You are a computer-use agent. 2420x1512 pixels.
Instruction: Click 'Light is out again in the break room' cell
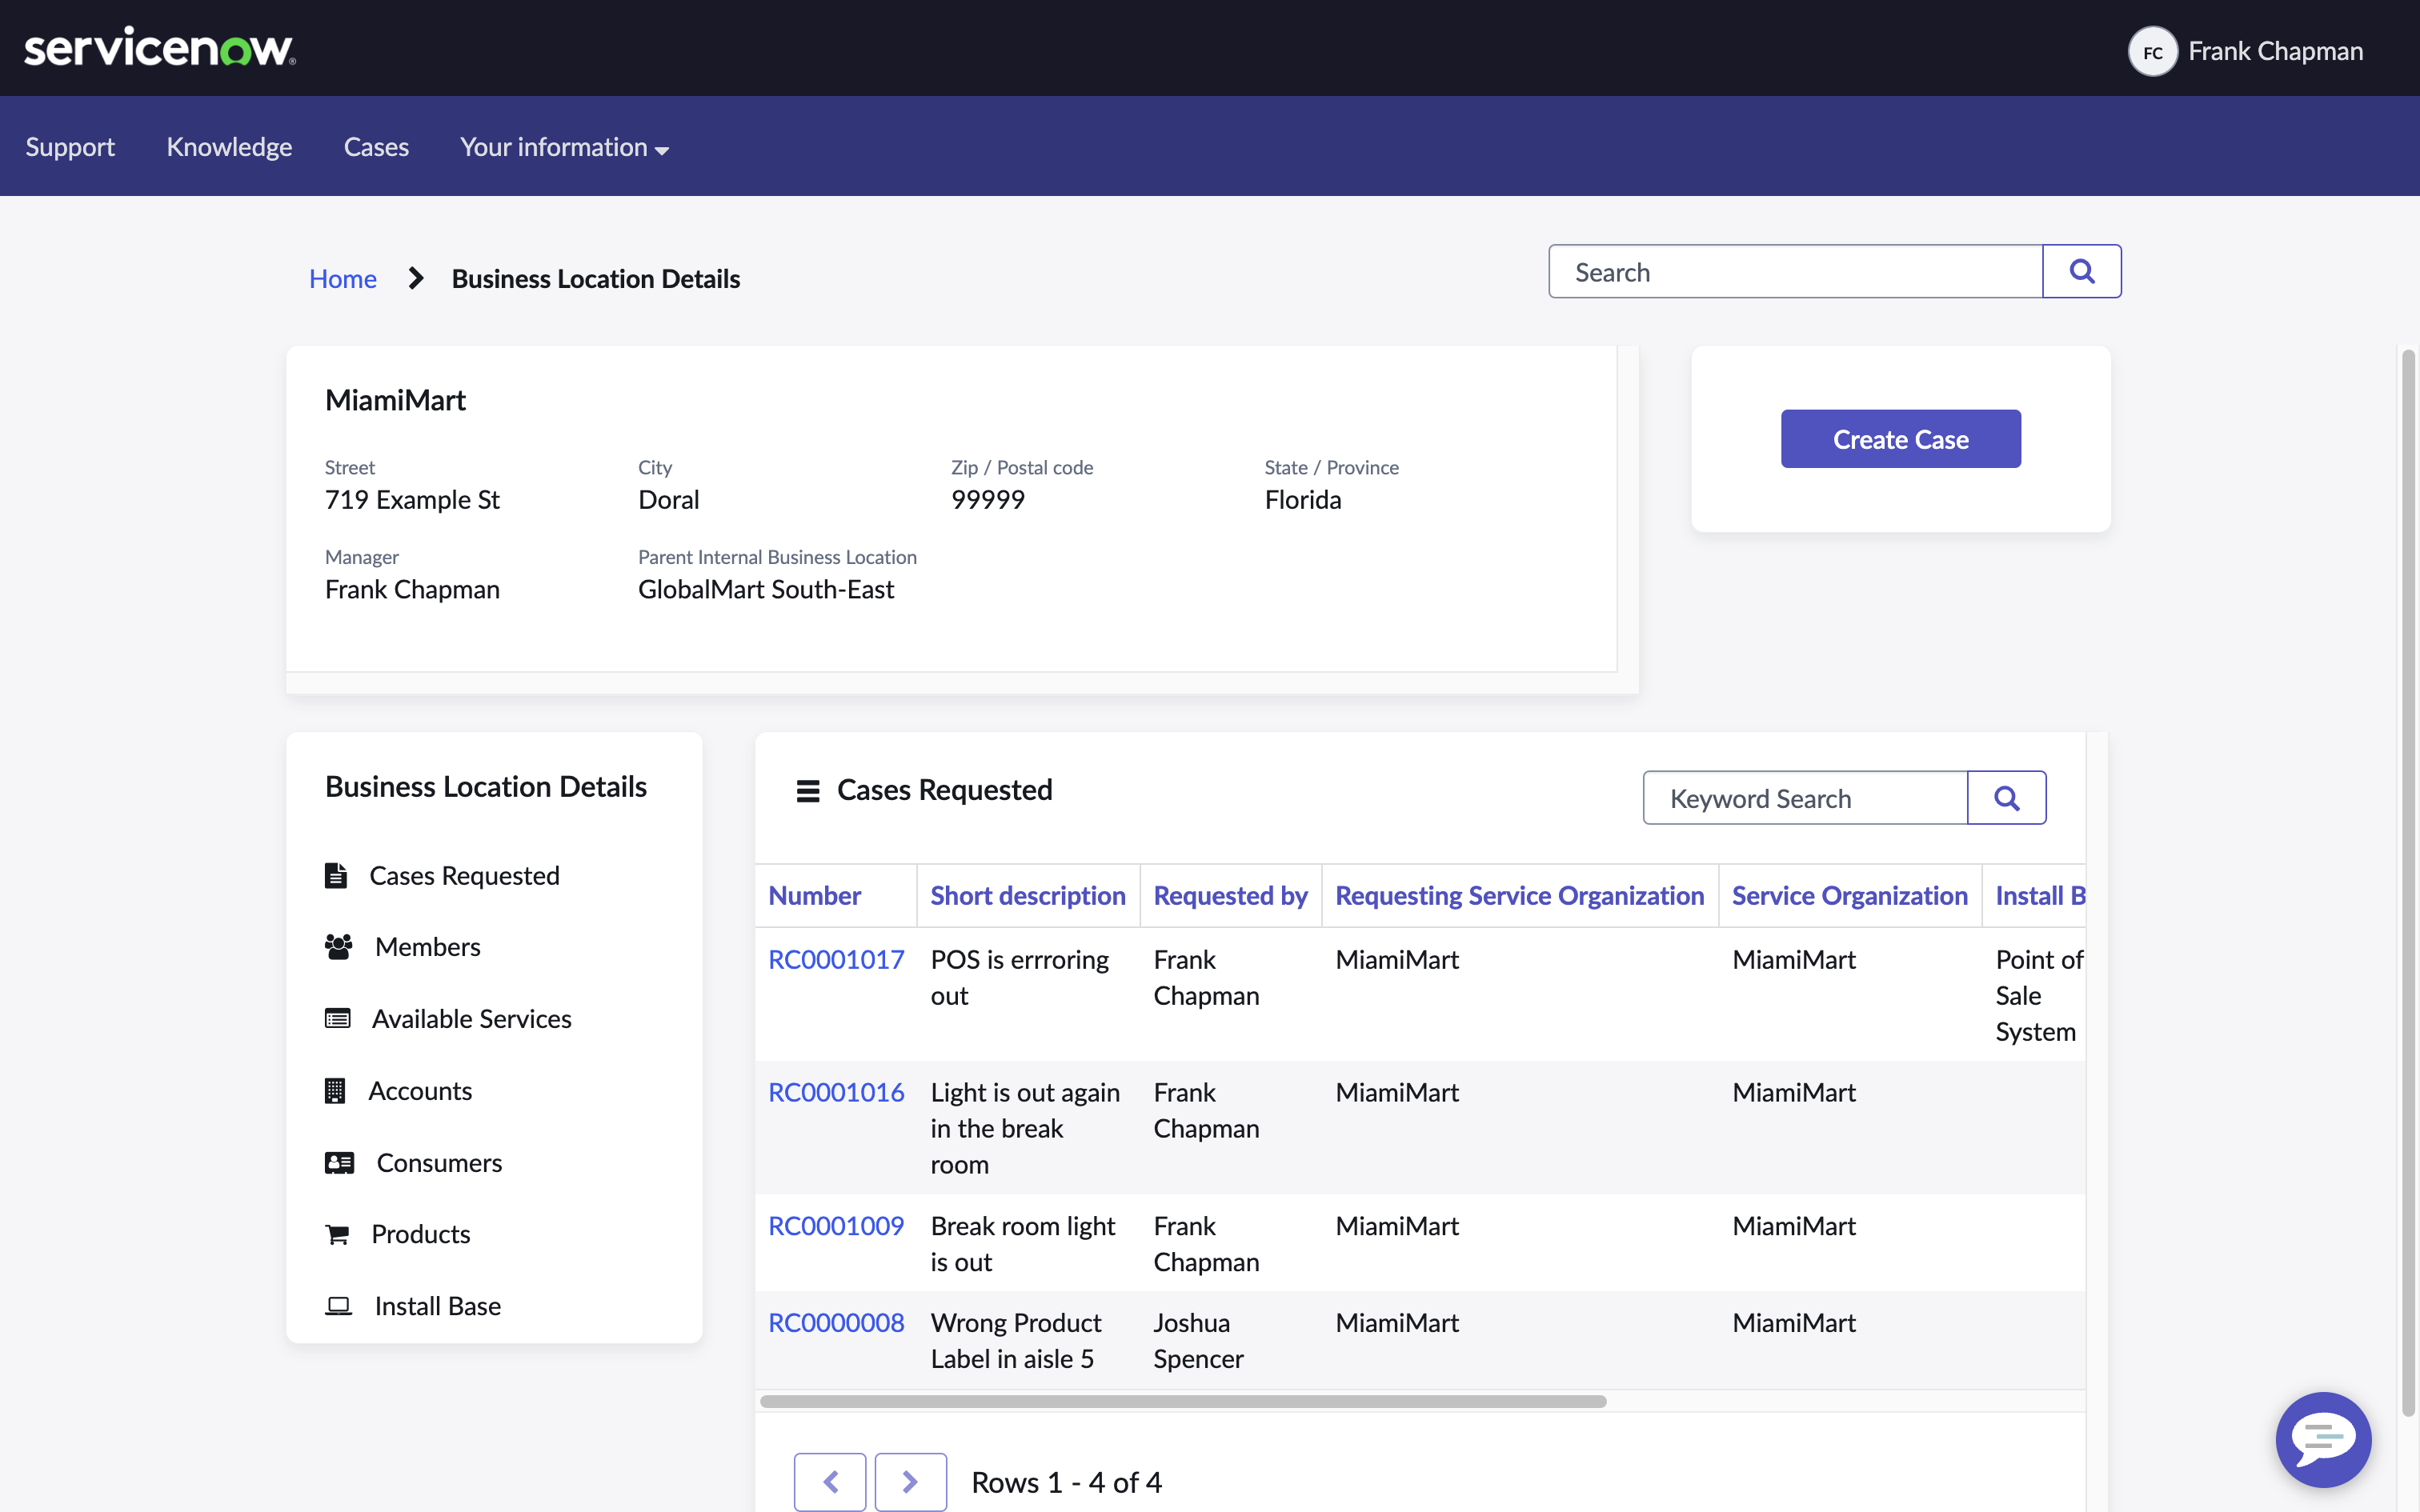(x=1025, y=1128)
